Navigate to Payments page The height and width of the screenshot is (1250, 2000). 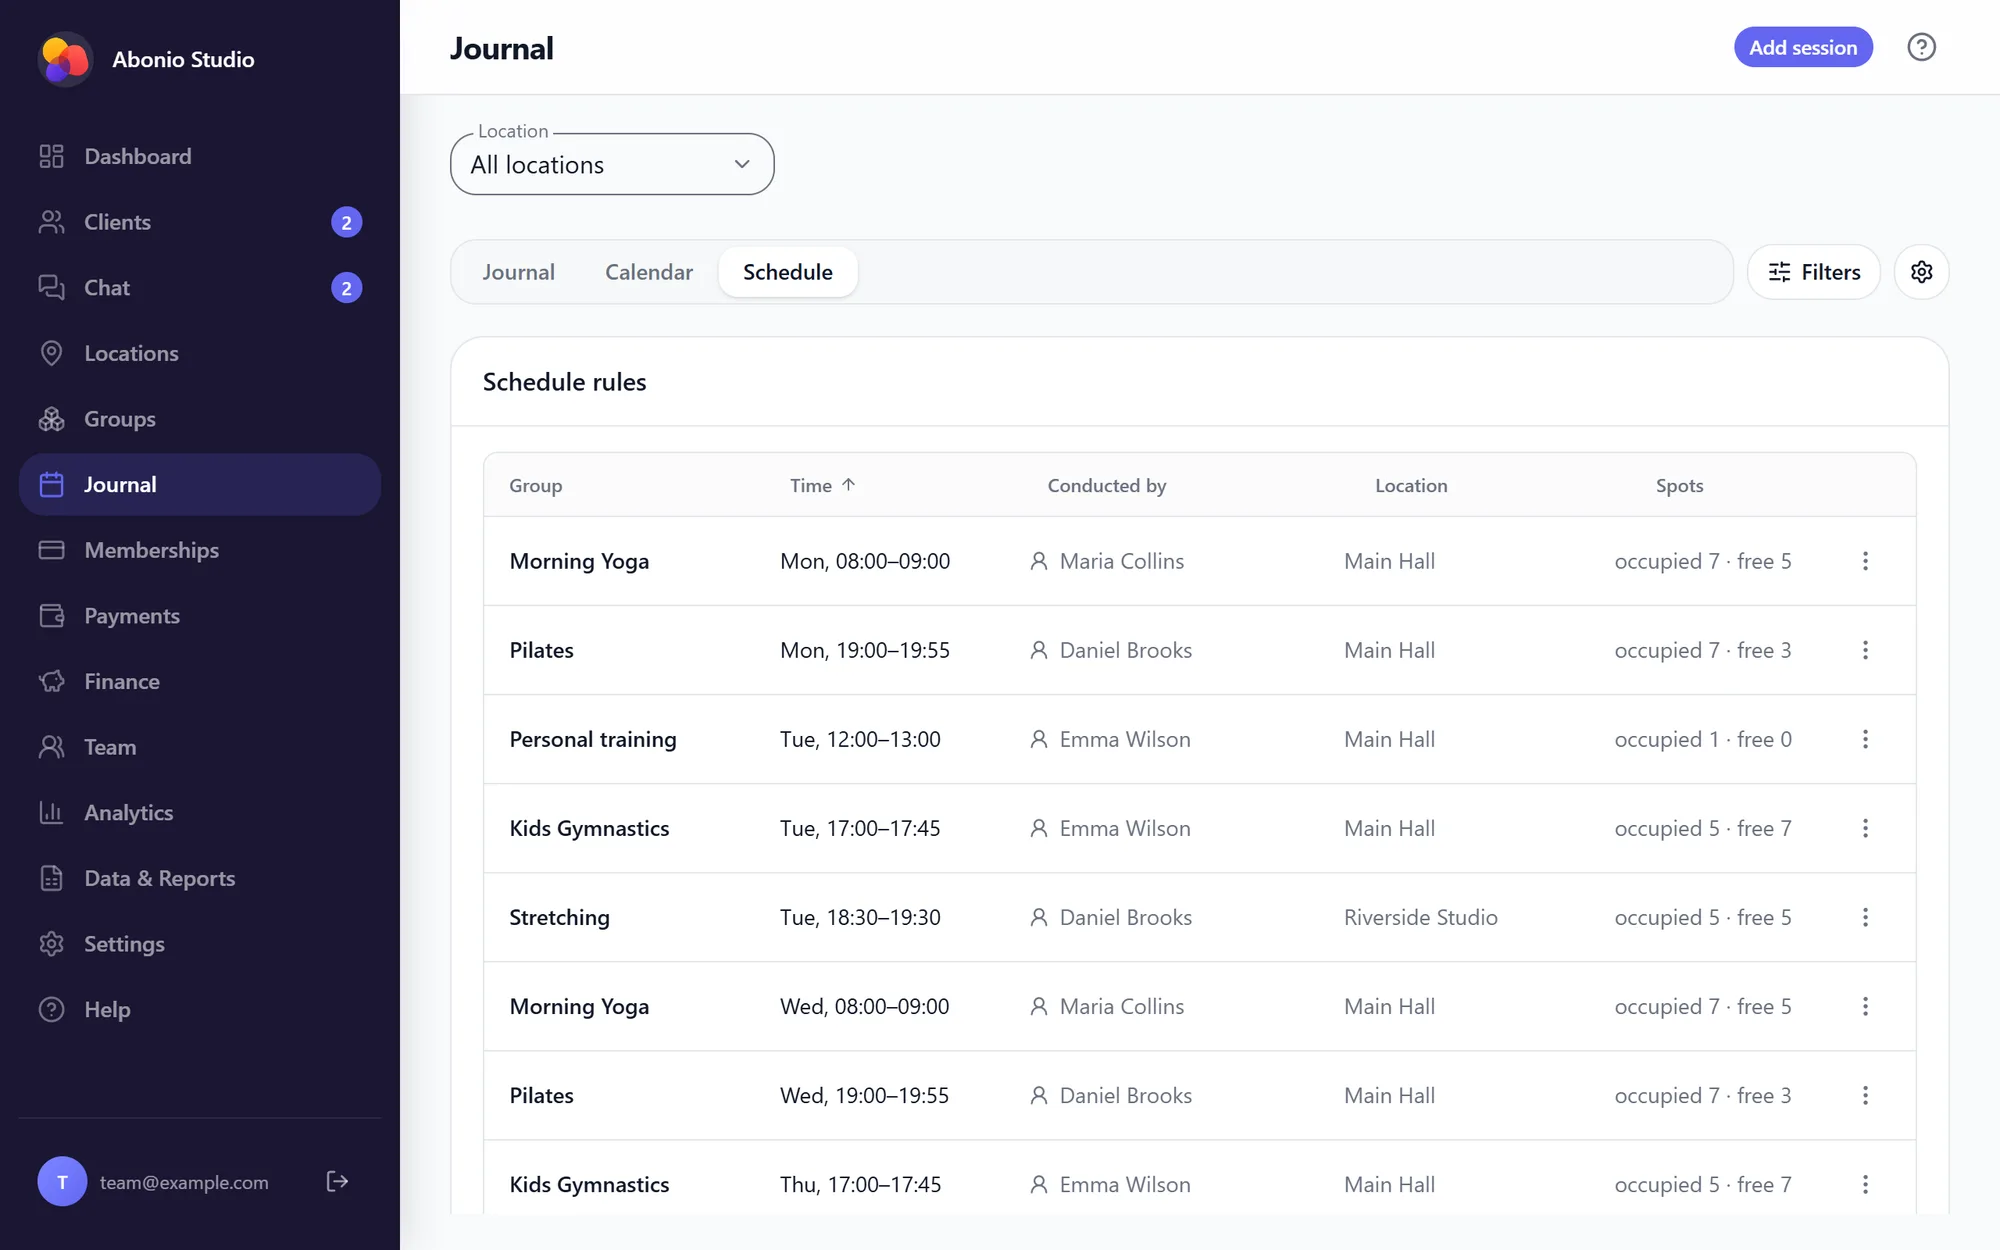tap(200, 616)
